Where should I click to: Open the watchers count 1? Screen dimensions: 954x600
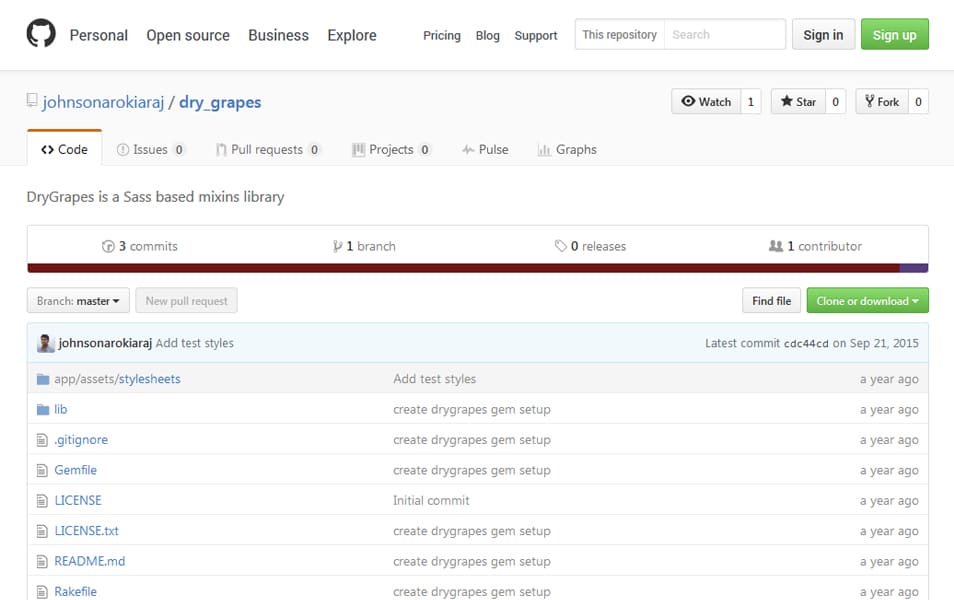(751, 102)
